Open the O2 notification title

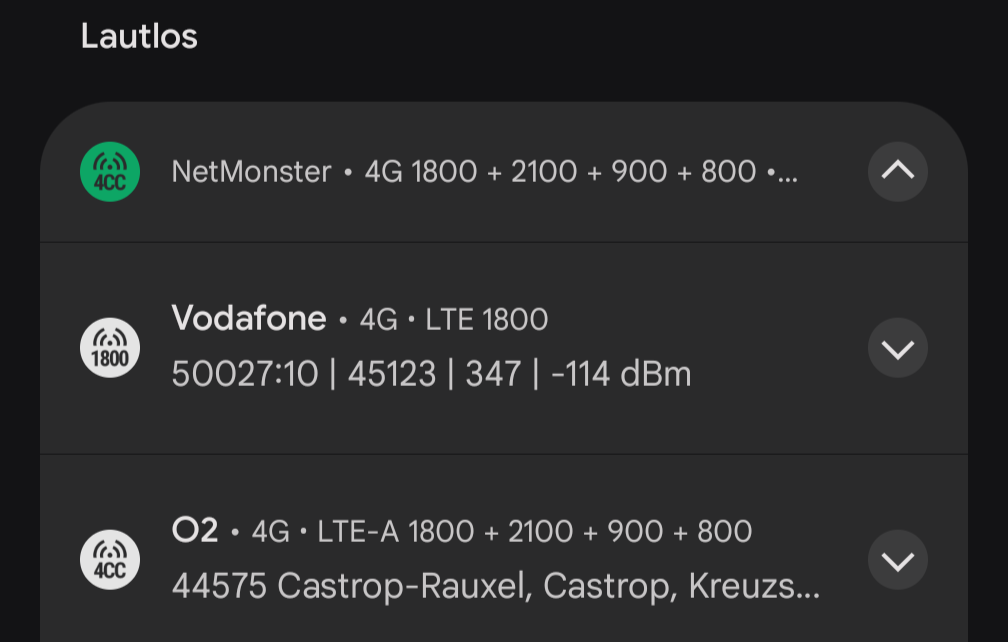click(x=195, y=531)
